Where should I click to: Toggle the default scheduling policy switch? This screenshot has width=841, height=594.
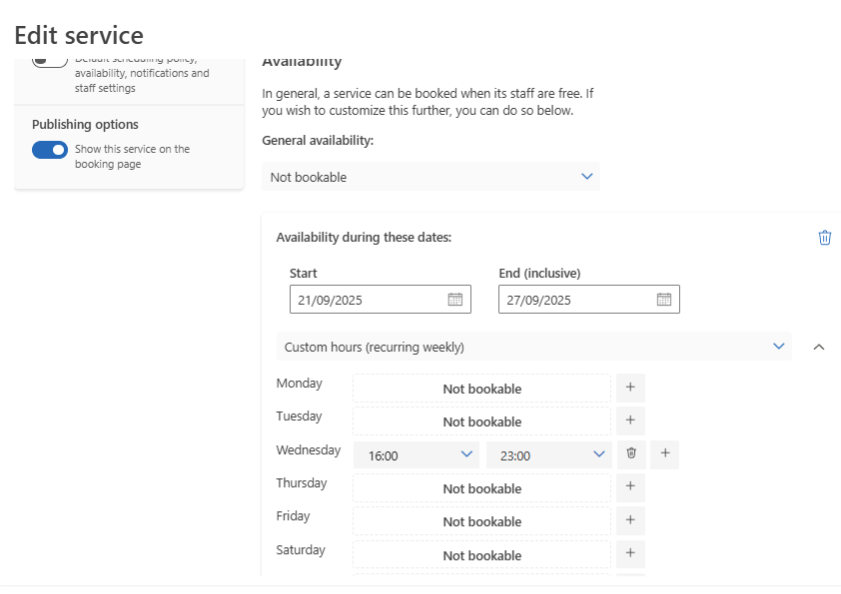50,61
